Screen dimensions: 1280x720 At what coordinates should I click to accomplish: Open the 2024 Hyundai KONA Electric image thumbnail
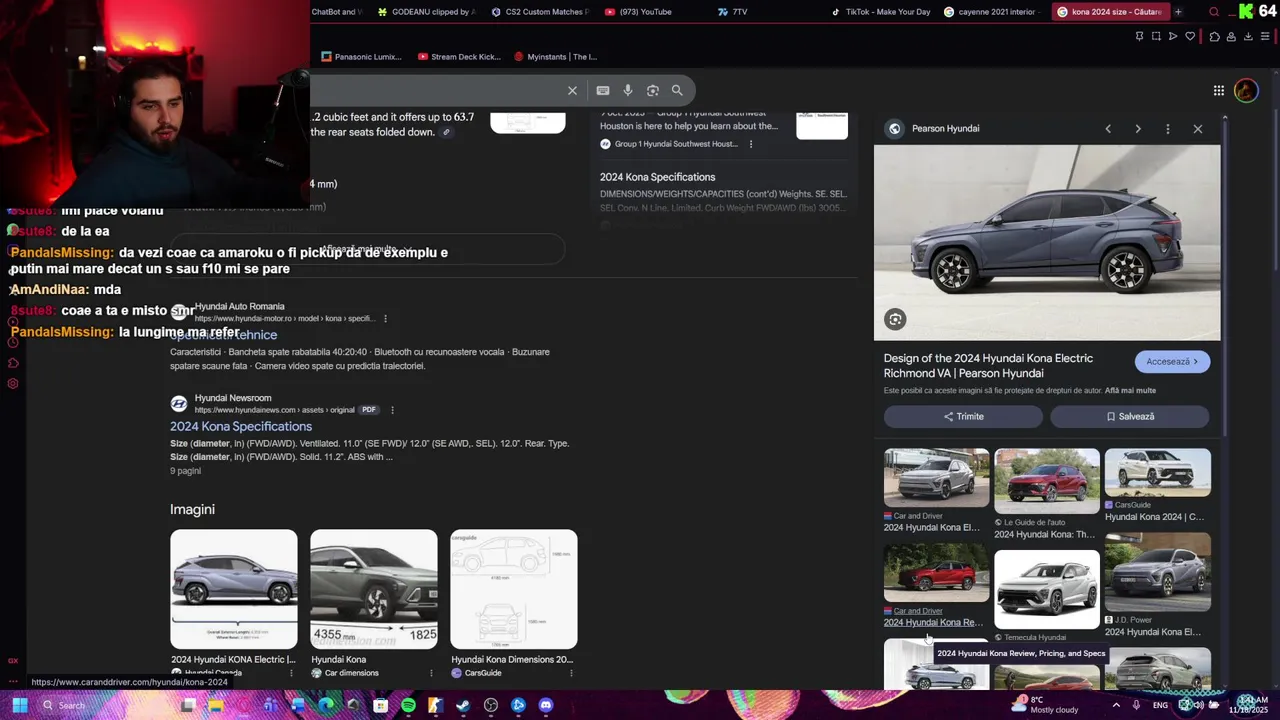(234, 589)
